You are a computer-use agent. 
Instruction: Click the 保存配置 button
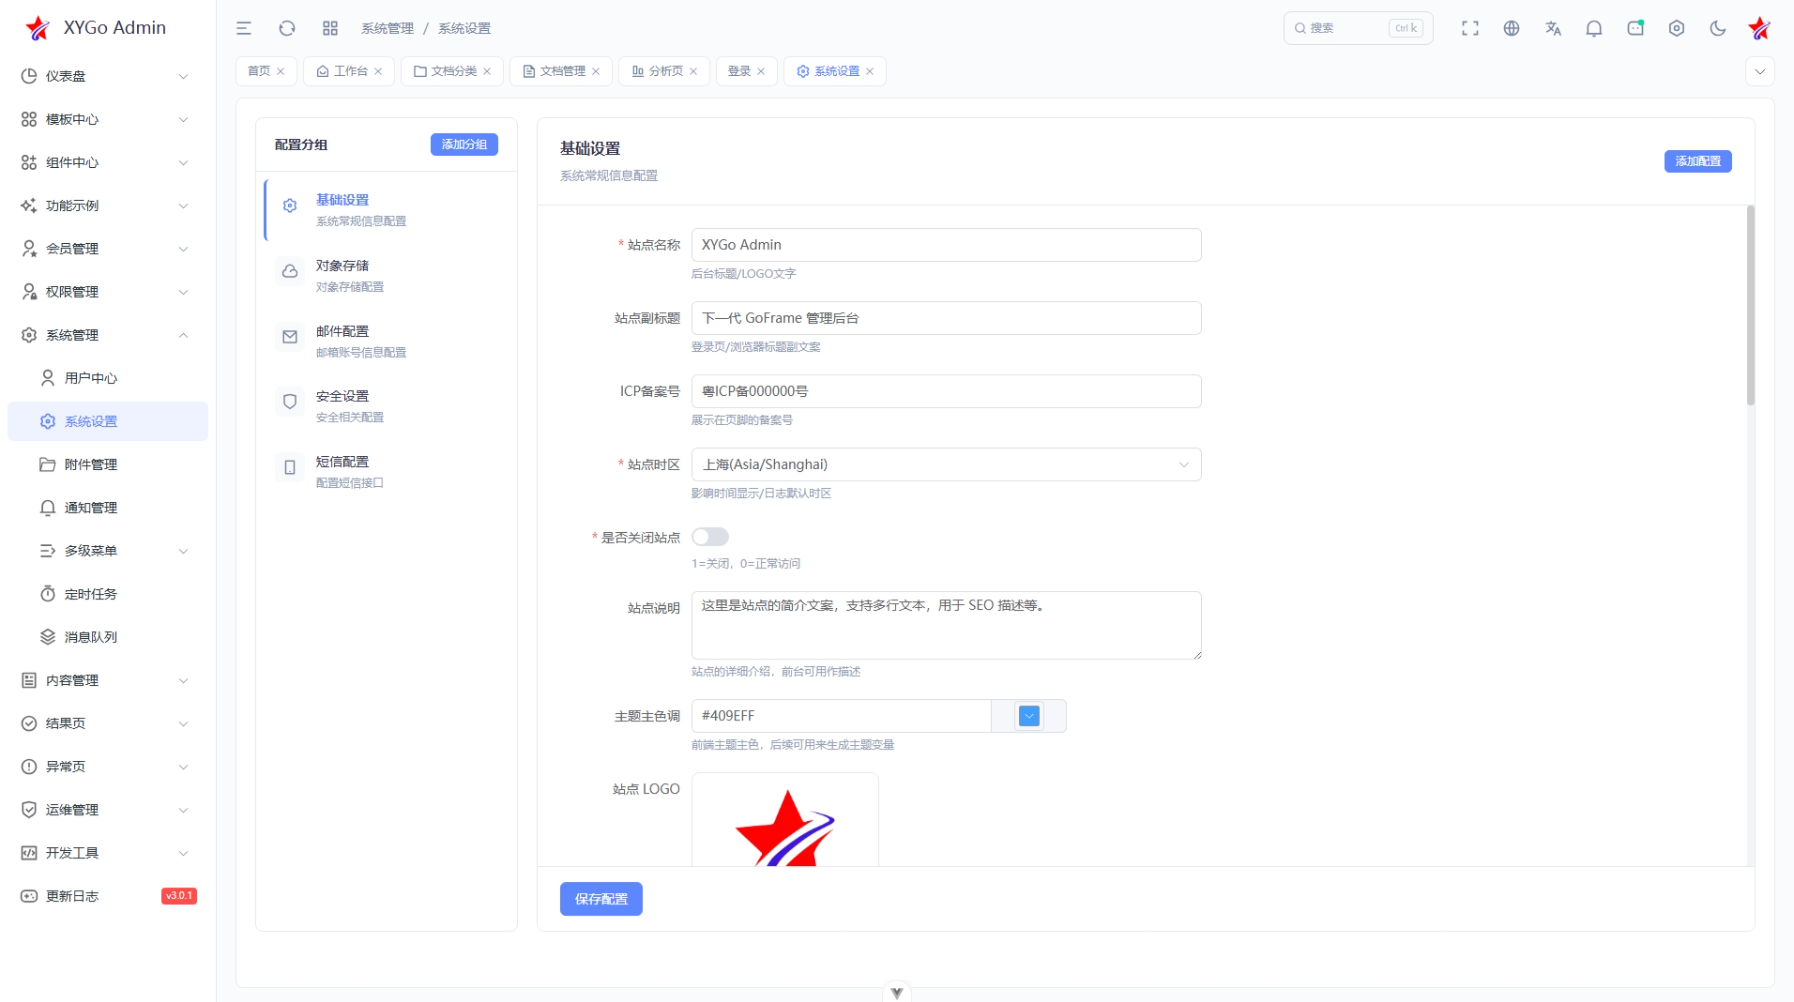pyautogui.click(x=601, y=899)
